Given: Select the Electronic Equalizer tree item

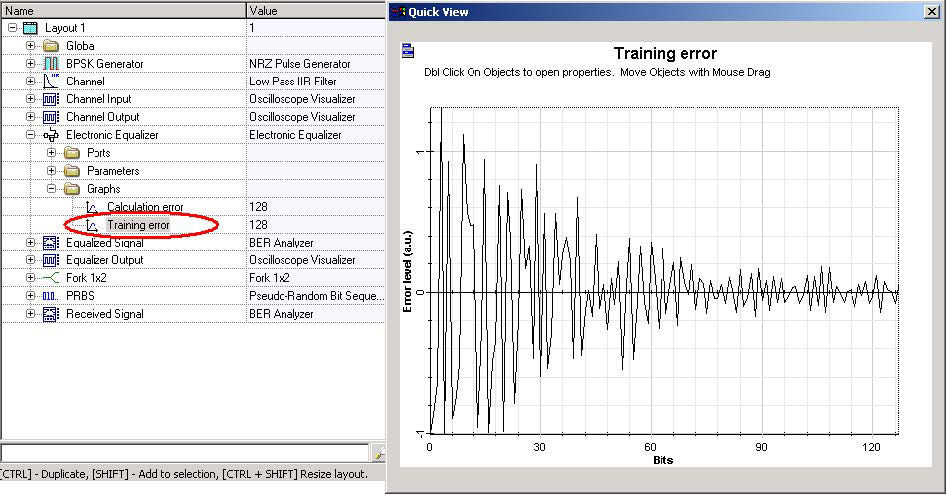Looking at the screenshot, I should click(112, 135).
